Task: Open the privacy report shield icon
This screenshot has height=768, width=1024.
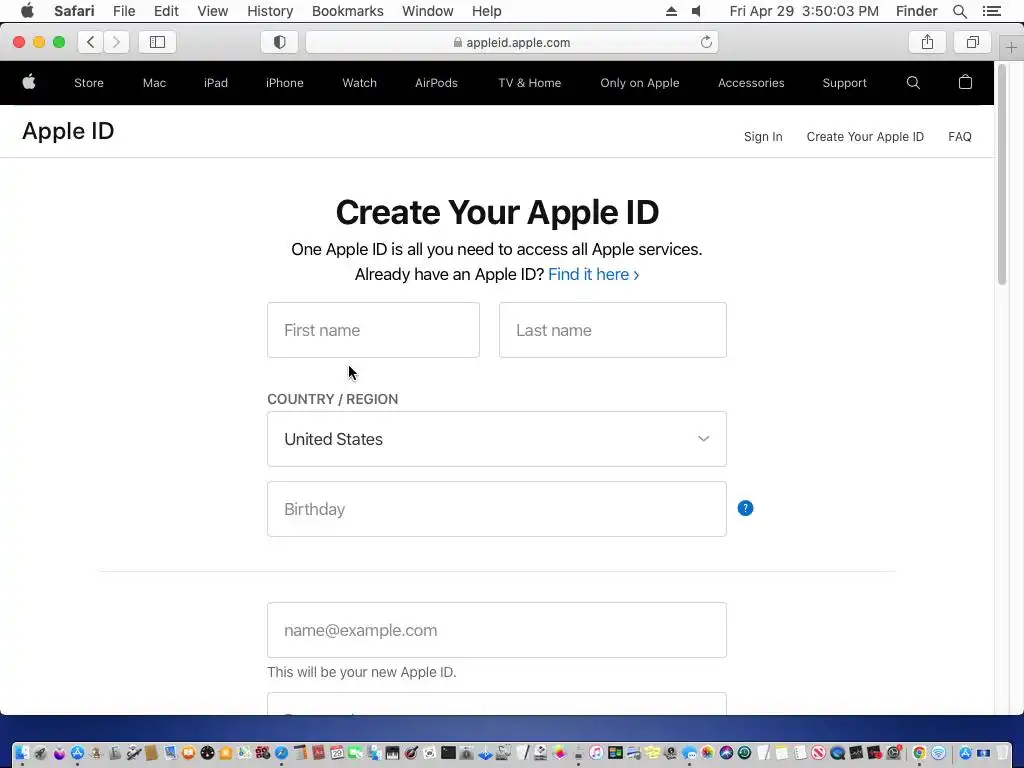Action: 280,42
